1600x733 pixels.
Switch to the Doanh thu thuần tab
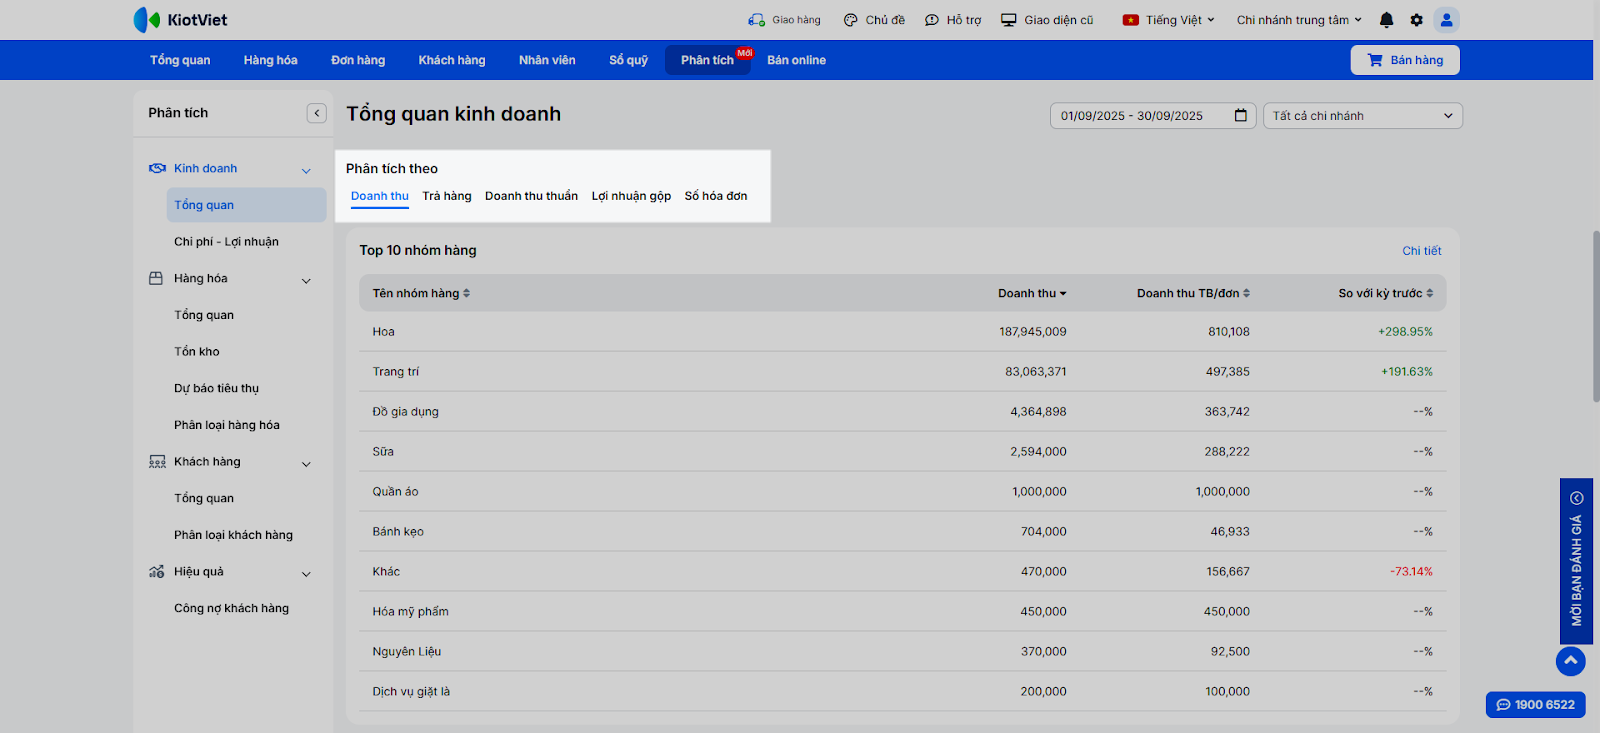pos(532,196)
